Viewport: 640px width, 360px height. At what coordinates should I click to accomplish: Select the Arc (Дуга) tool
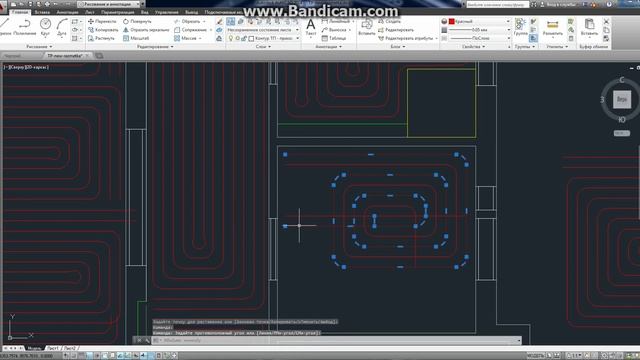tap(62, 27)
